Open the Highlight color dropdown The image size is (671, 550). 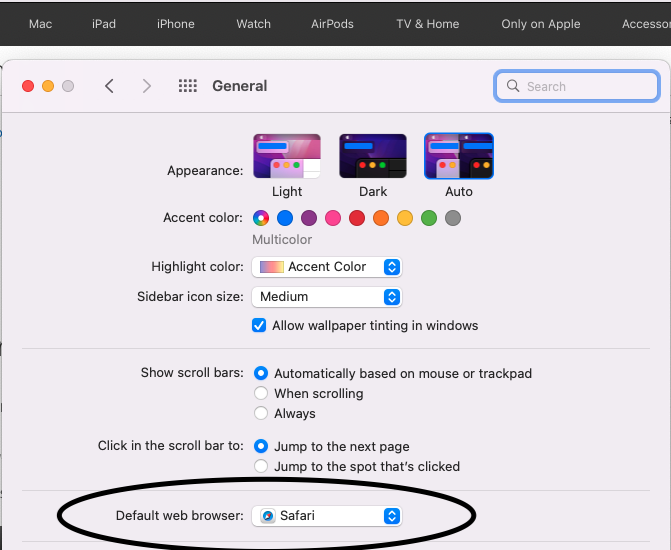click(x=327, y=267)
